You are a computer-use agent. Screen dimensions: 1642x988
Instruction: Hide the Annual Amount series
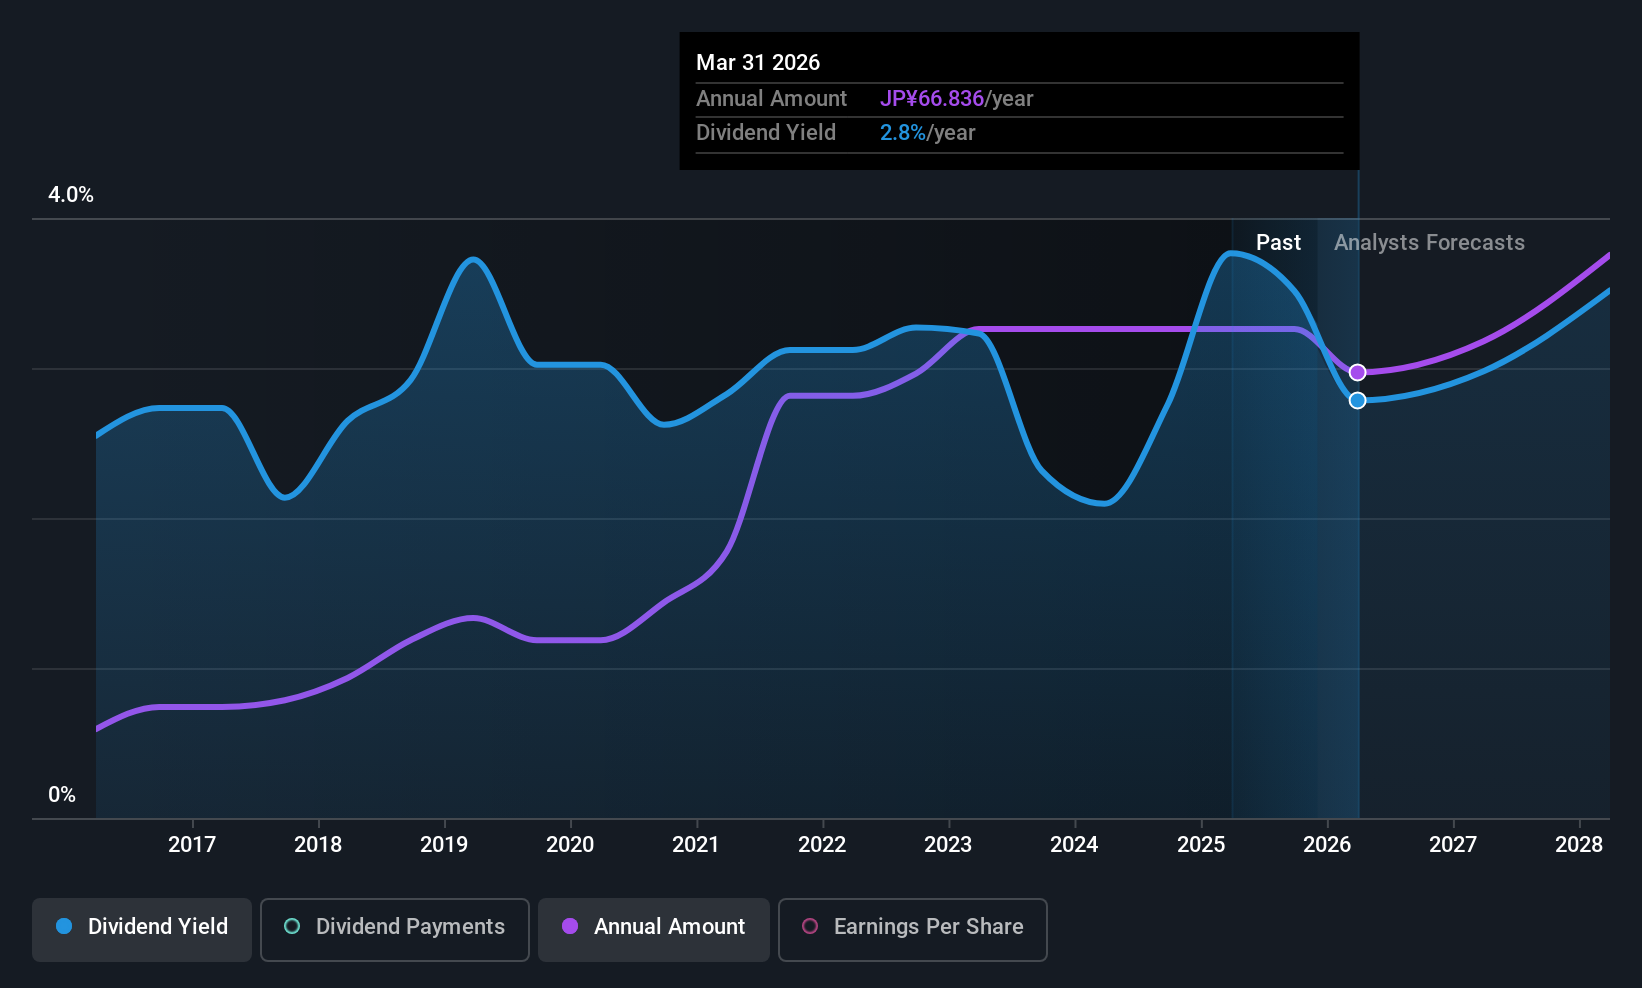point(654,928)
